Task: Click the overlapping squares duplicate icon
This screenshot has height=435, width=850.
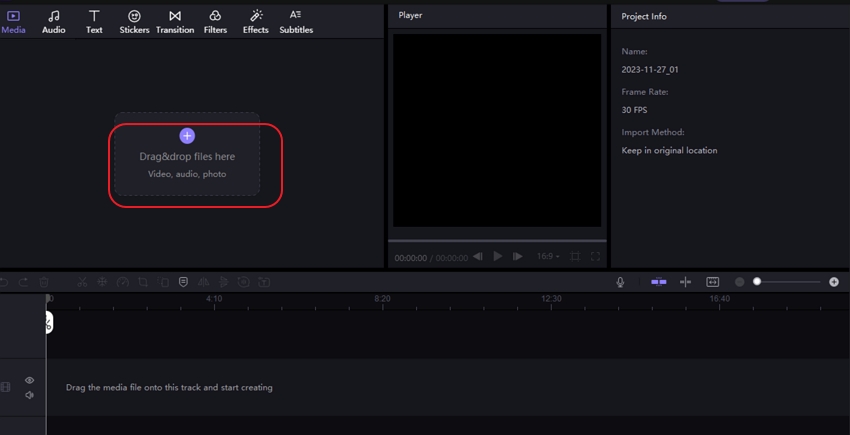Action: coord(163,282)
